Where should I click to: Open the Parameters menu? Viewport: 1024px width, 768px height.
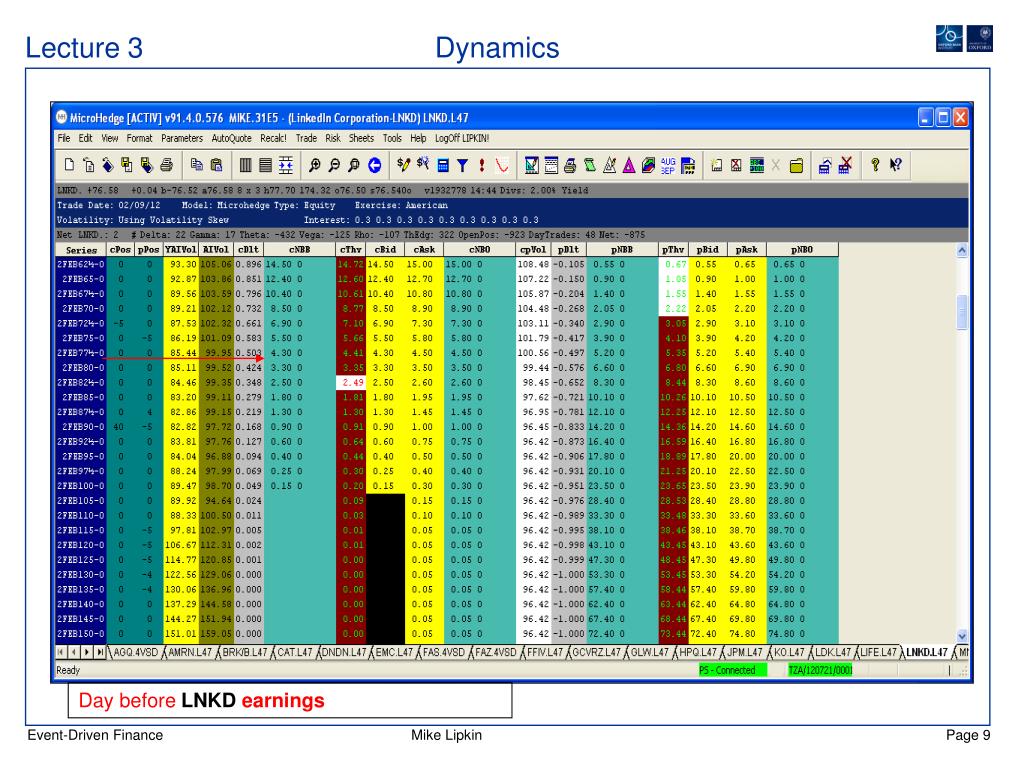click(182, 138)
